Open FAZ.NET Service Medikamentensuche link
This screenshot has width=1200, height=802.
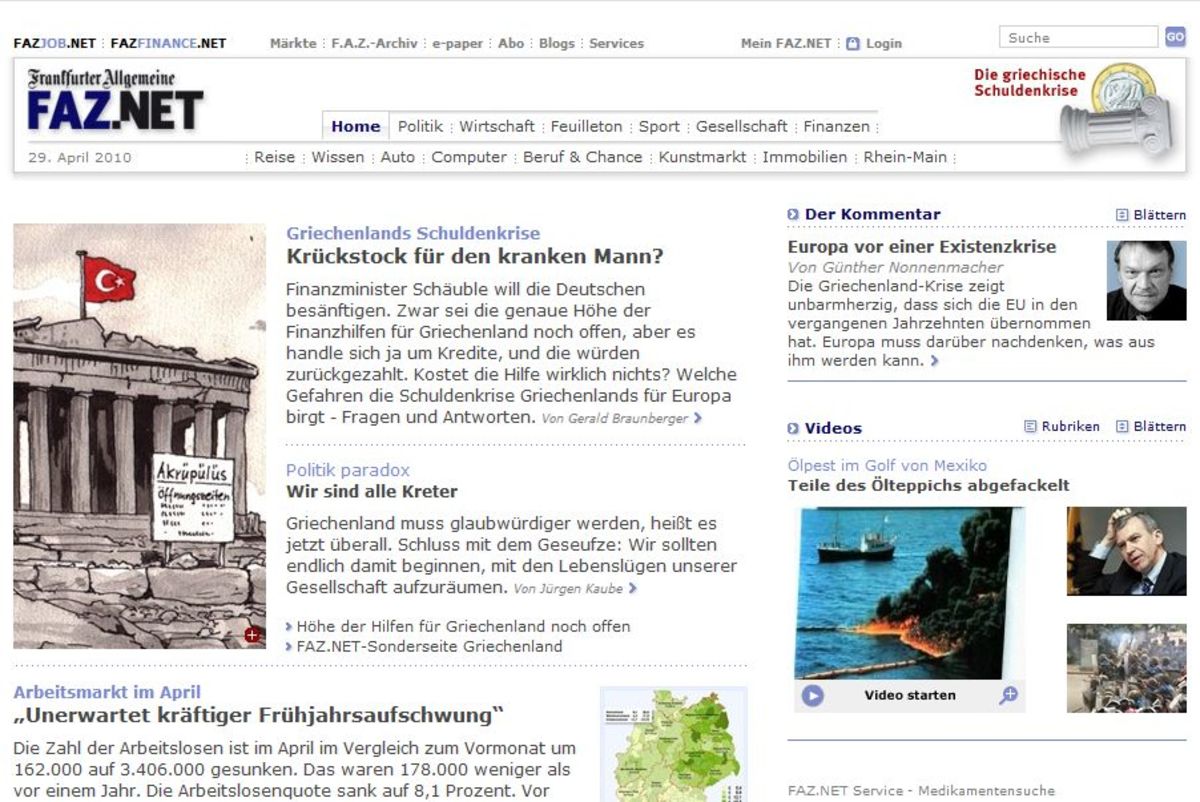point(921,790)
